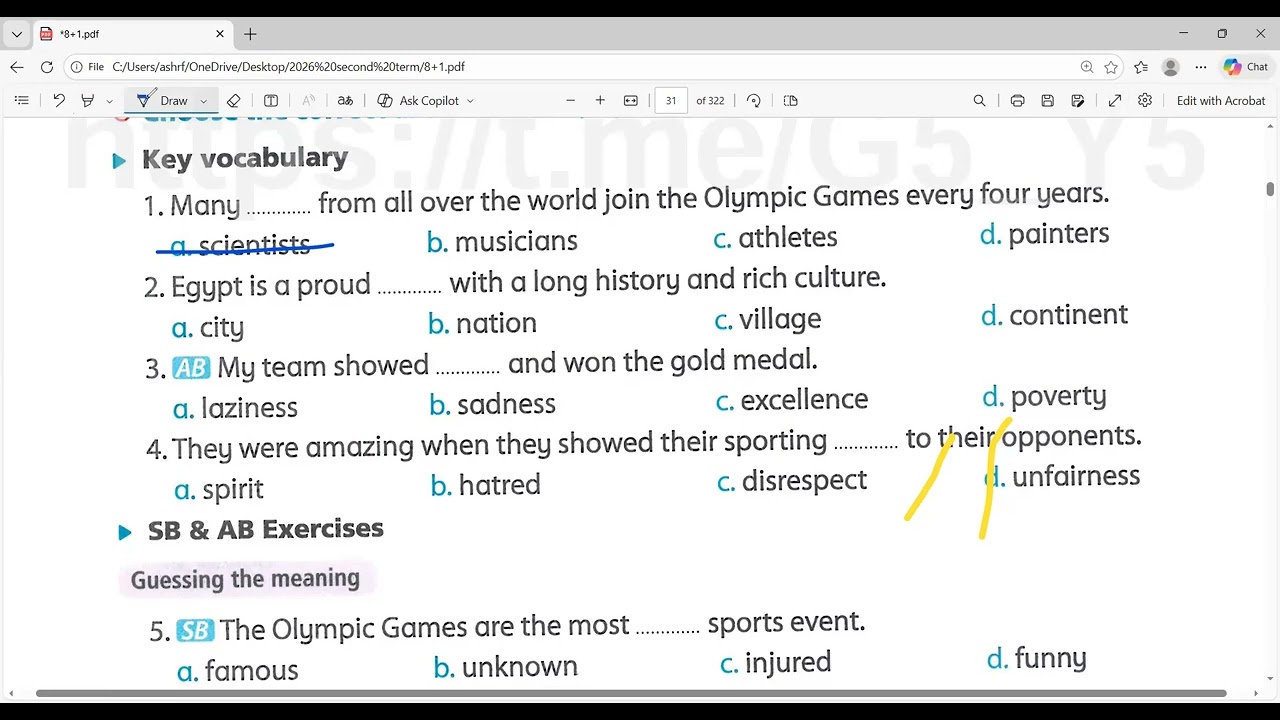Open the Copilot Chat button

click(x=1246, y=67)
